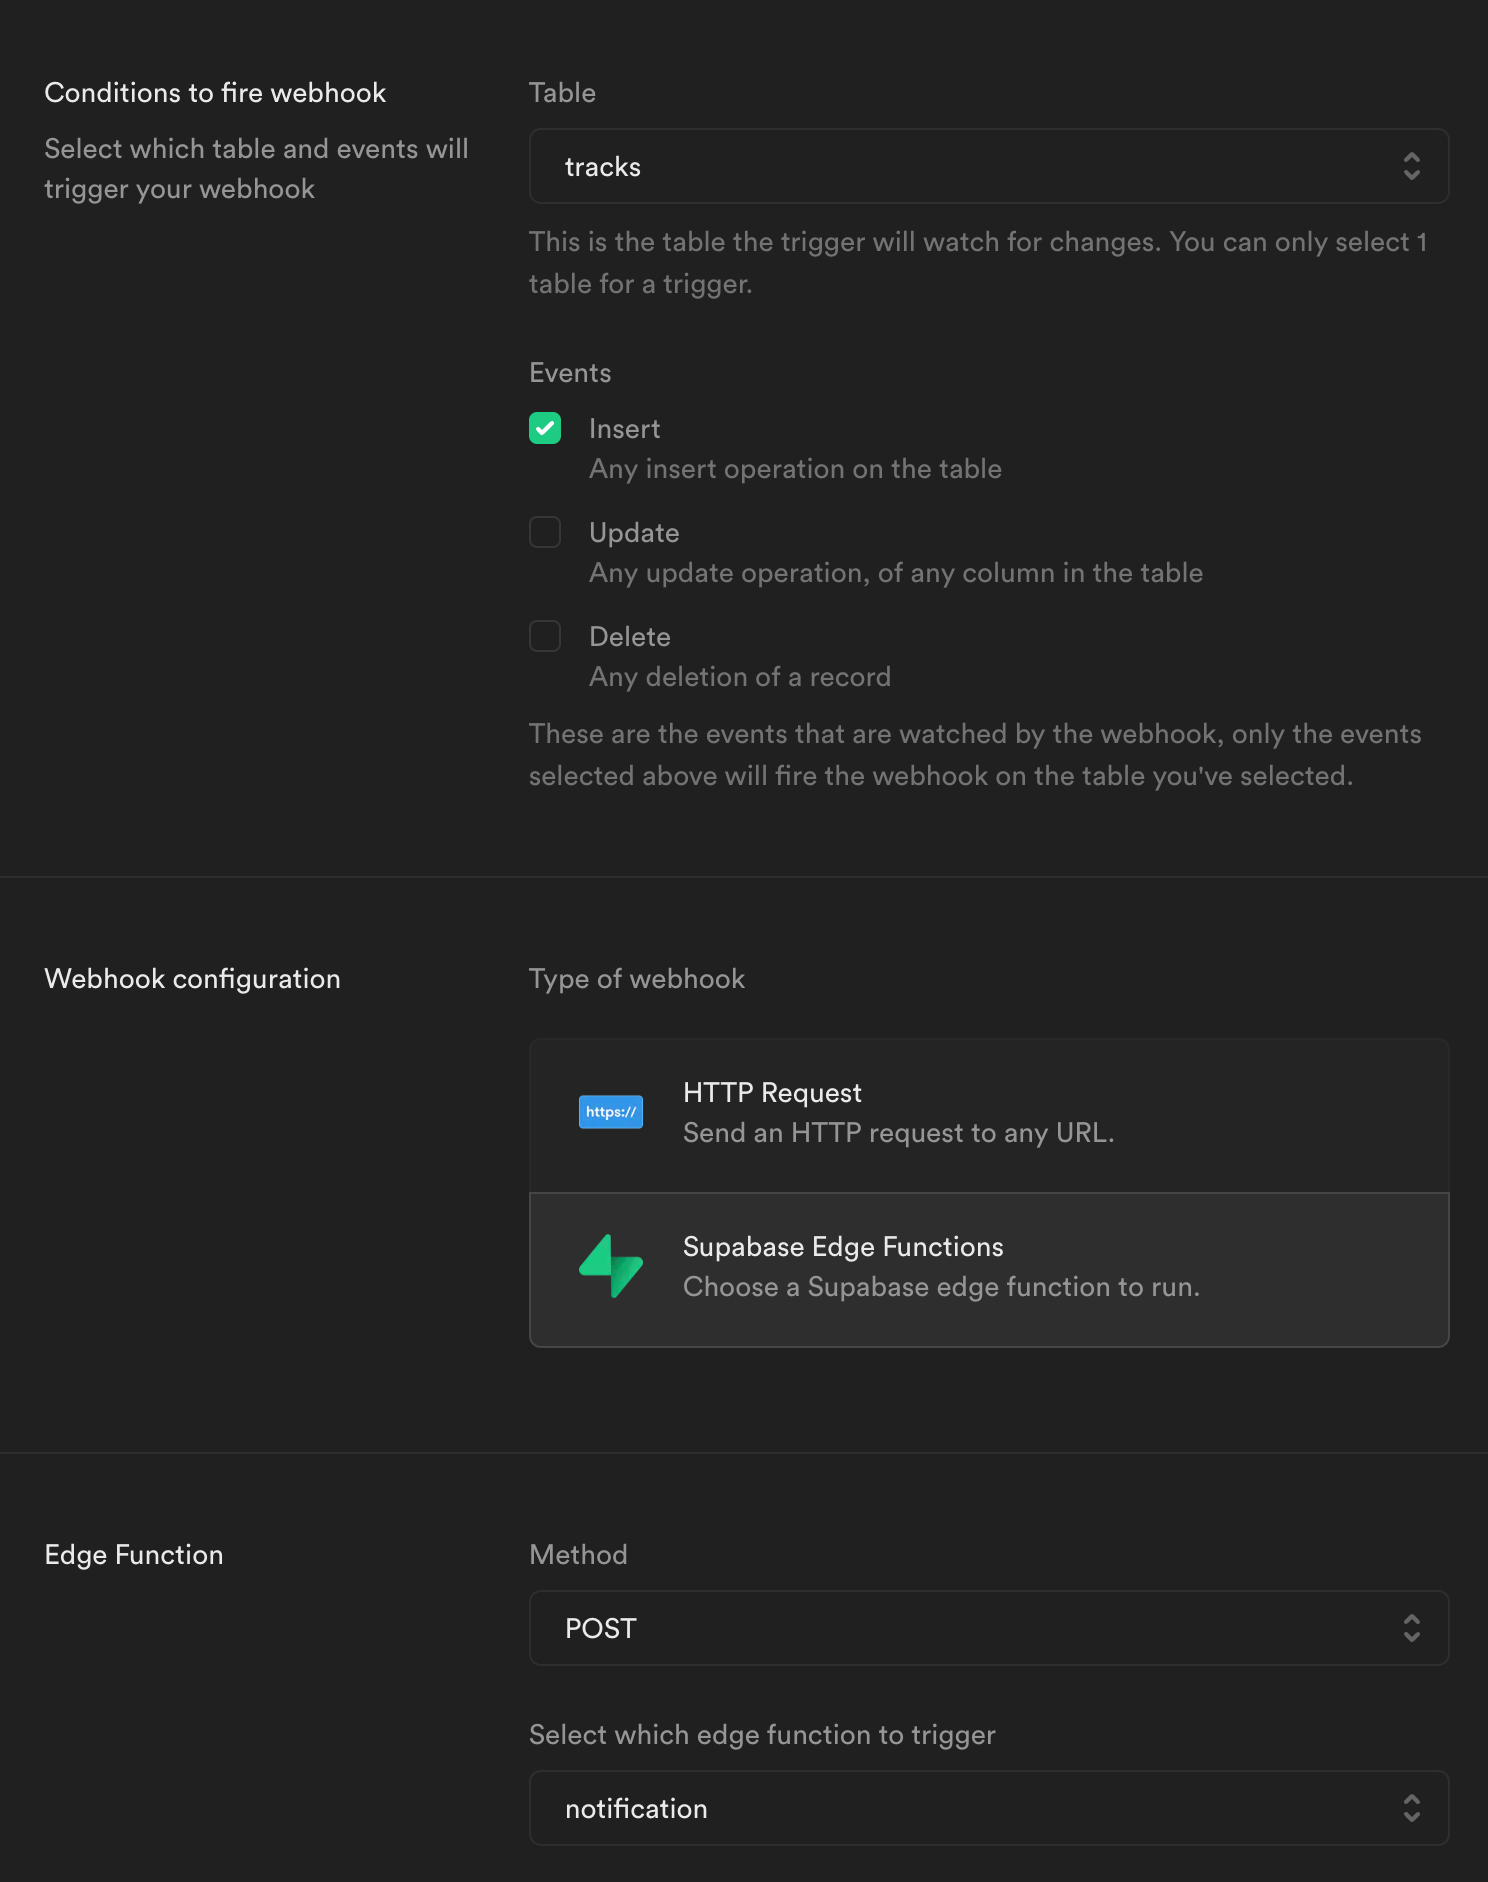The height and width of the screenshot is (1882, 1488).
Task: Expand the POST method selector chevron
Action: (x=1411, y=1629)
